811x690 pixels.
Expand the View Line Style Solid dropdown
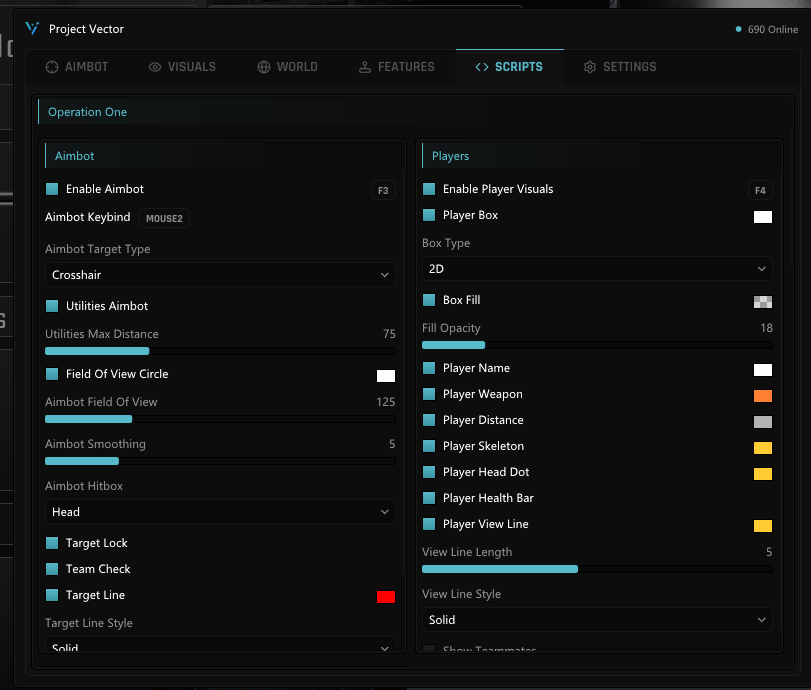597,620
